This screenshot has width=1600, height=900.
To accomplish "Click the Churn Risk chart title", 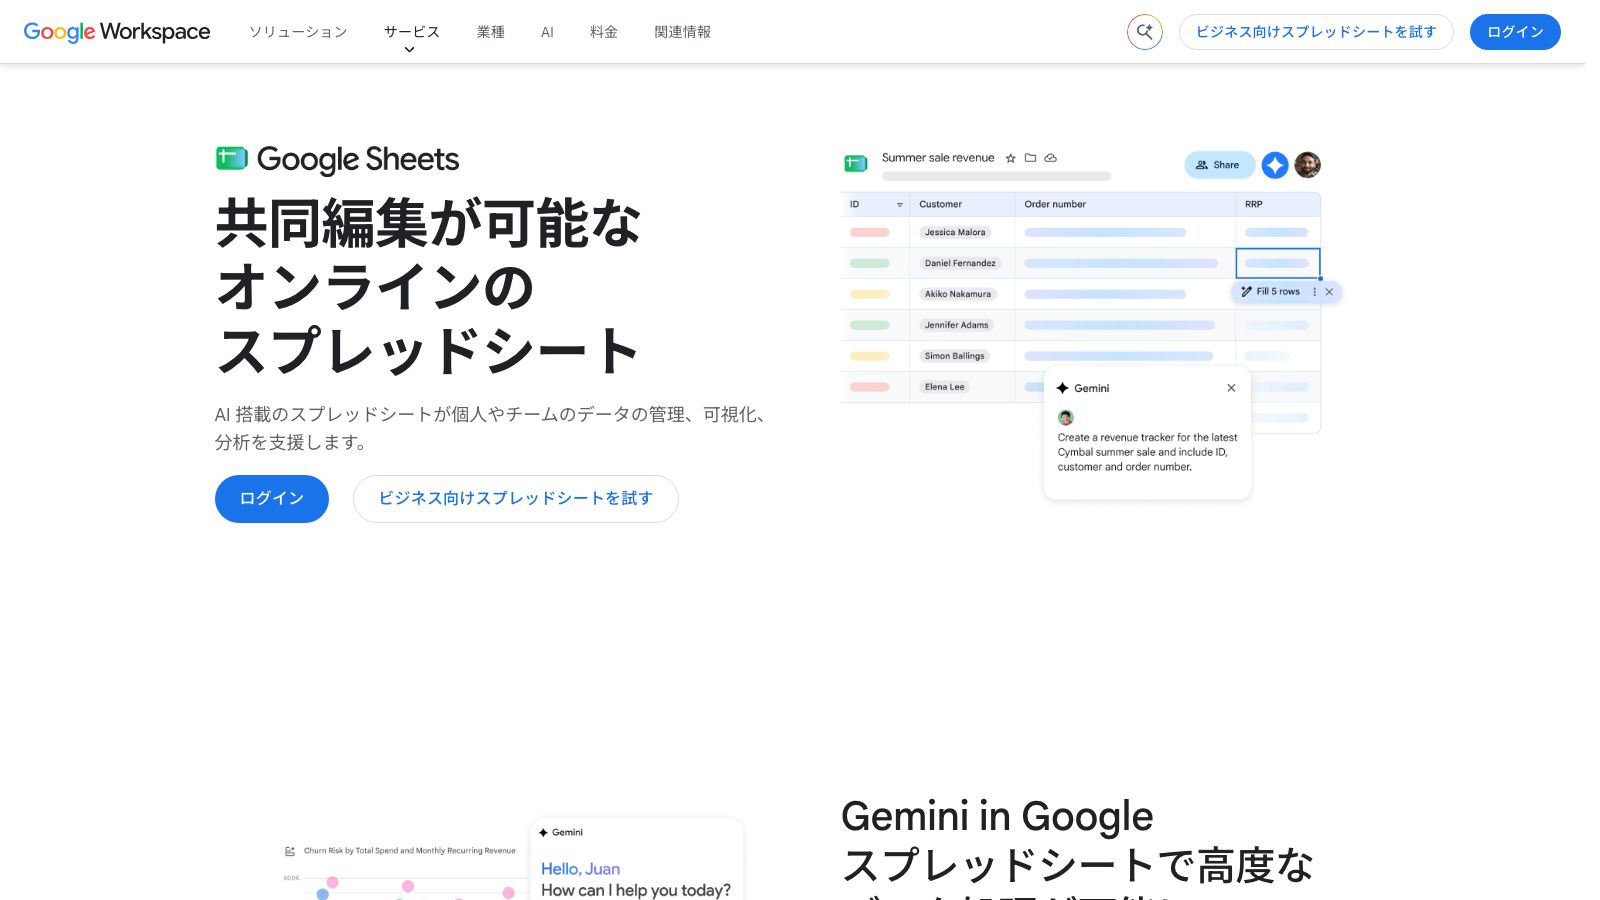I will click(410, 851).
